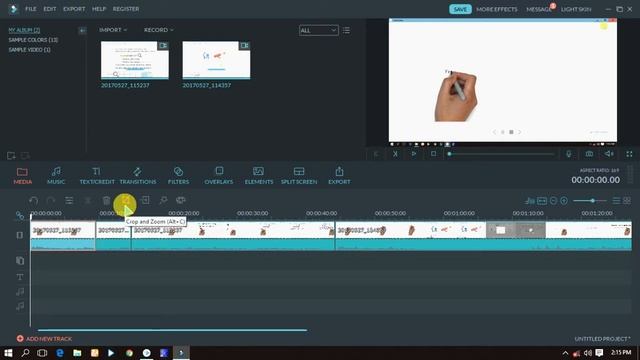Image resolution: width=640 pixels, height=360 pixels.
Task: Open Microsoft Edge from taskbar
Action: pos(60,353)
